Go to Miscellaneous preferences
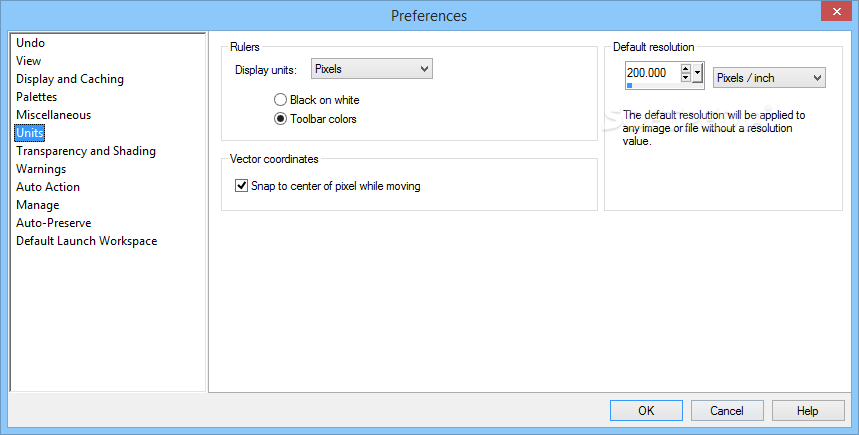This screenshot has width=859, height=435. point(53,115)
